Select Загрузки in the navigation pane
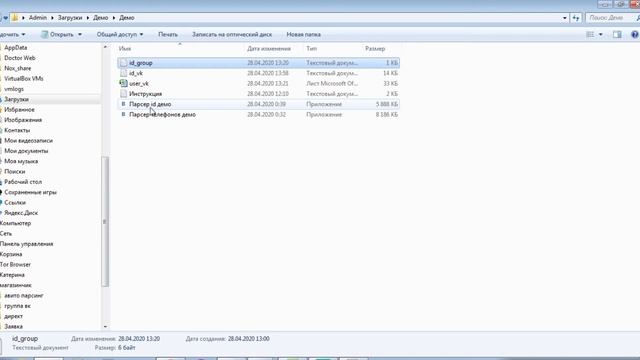This screenshot has width=640, height=360. pos(16,99)
